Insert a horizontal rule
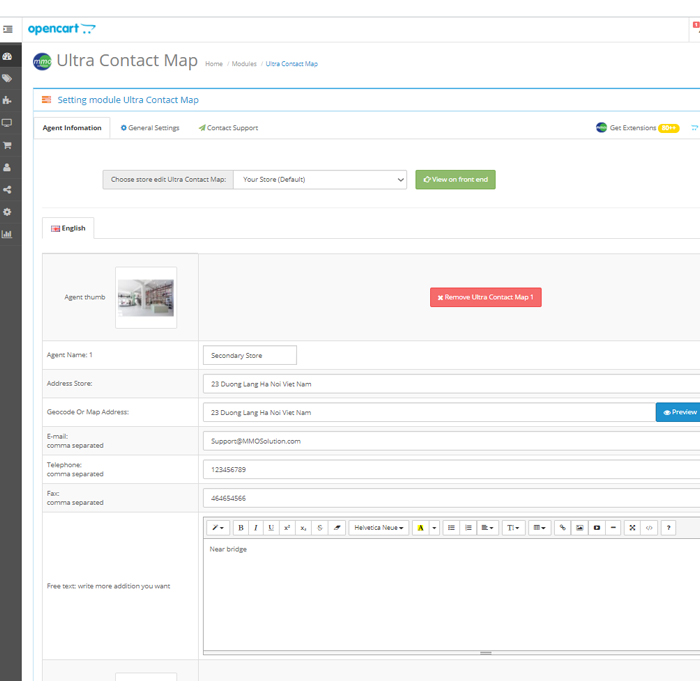 coord(613,528)
